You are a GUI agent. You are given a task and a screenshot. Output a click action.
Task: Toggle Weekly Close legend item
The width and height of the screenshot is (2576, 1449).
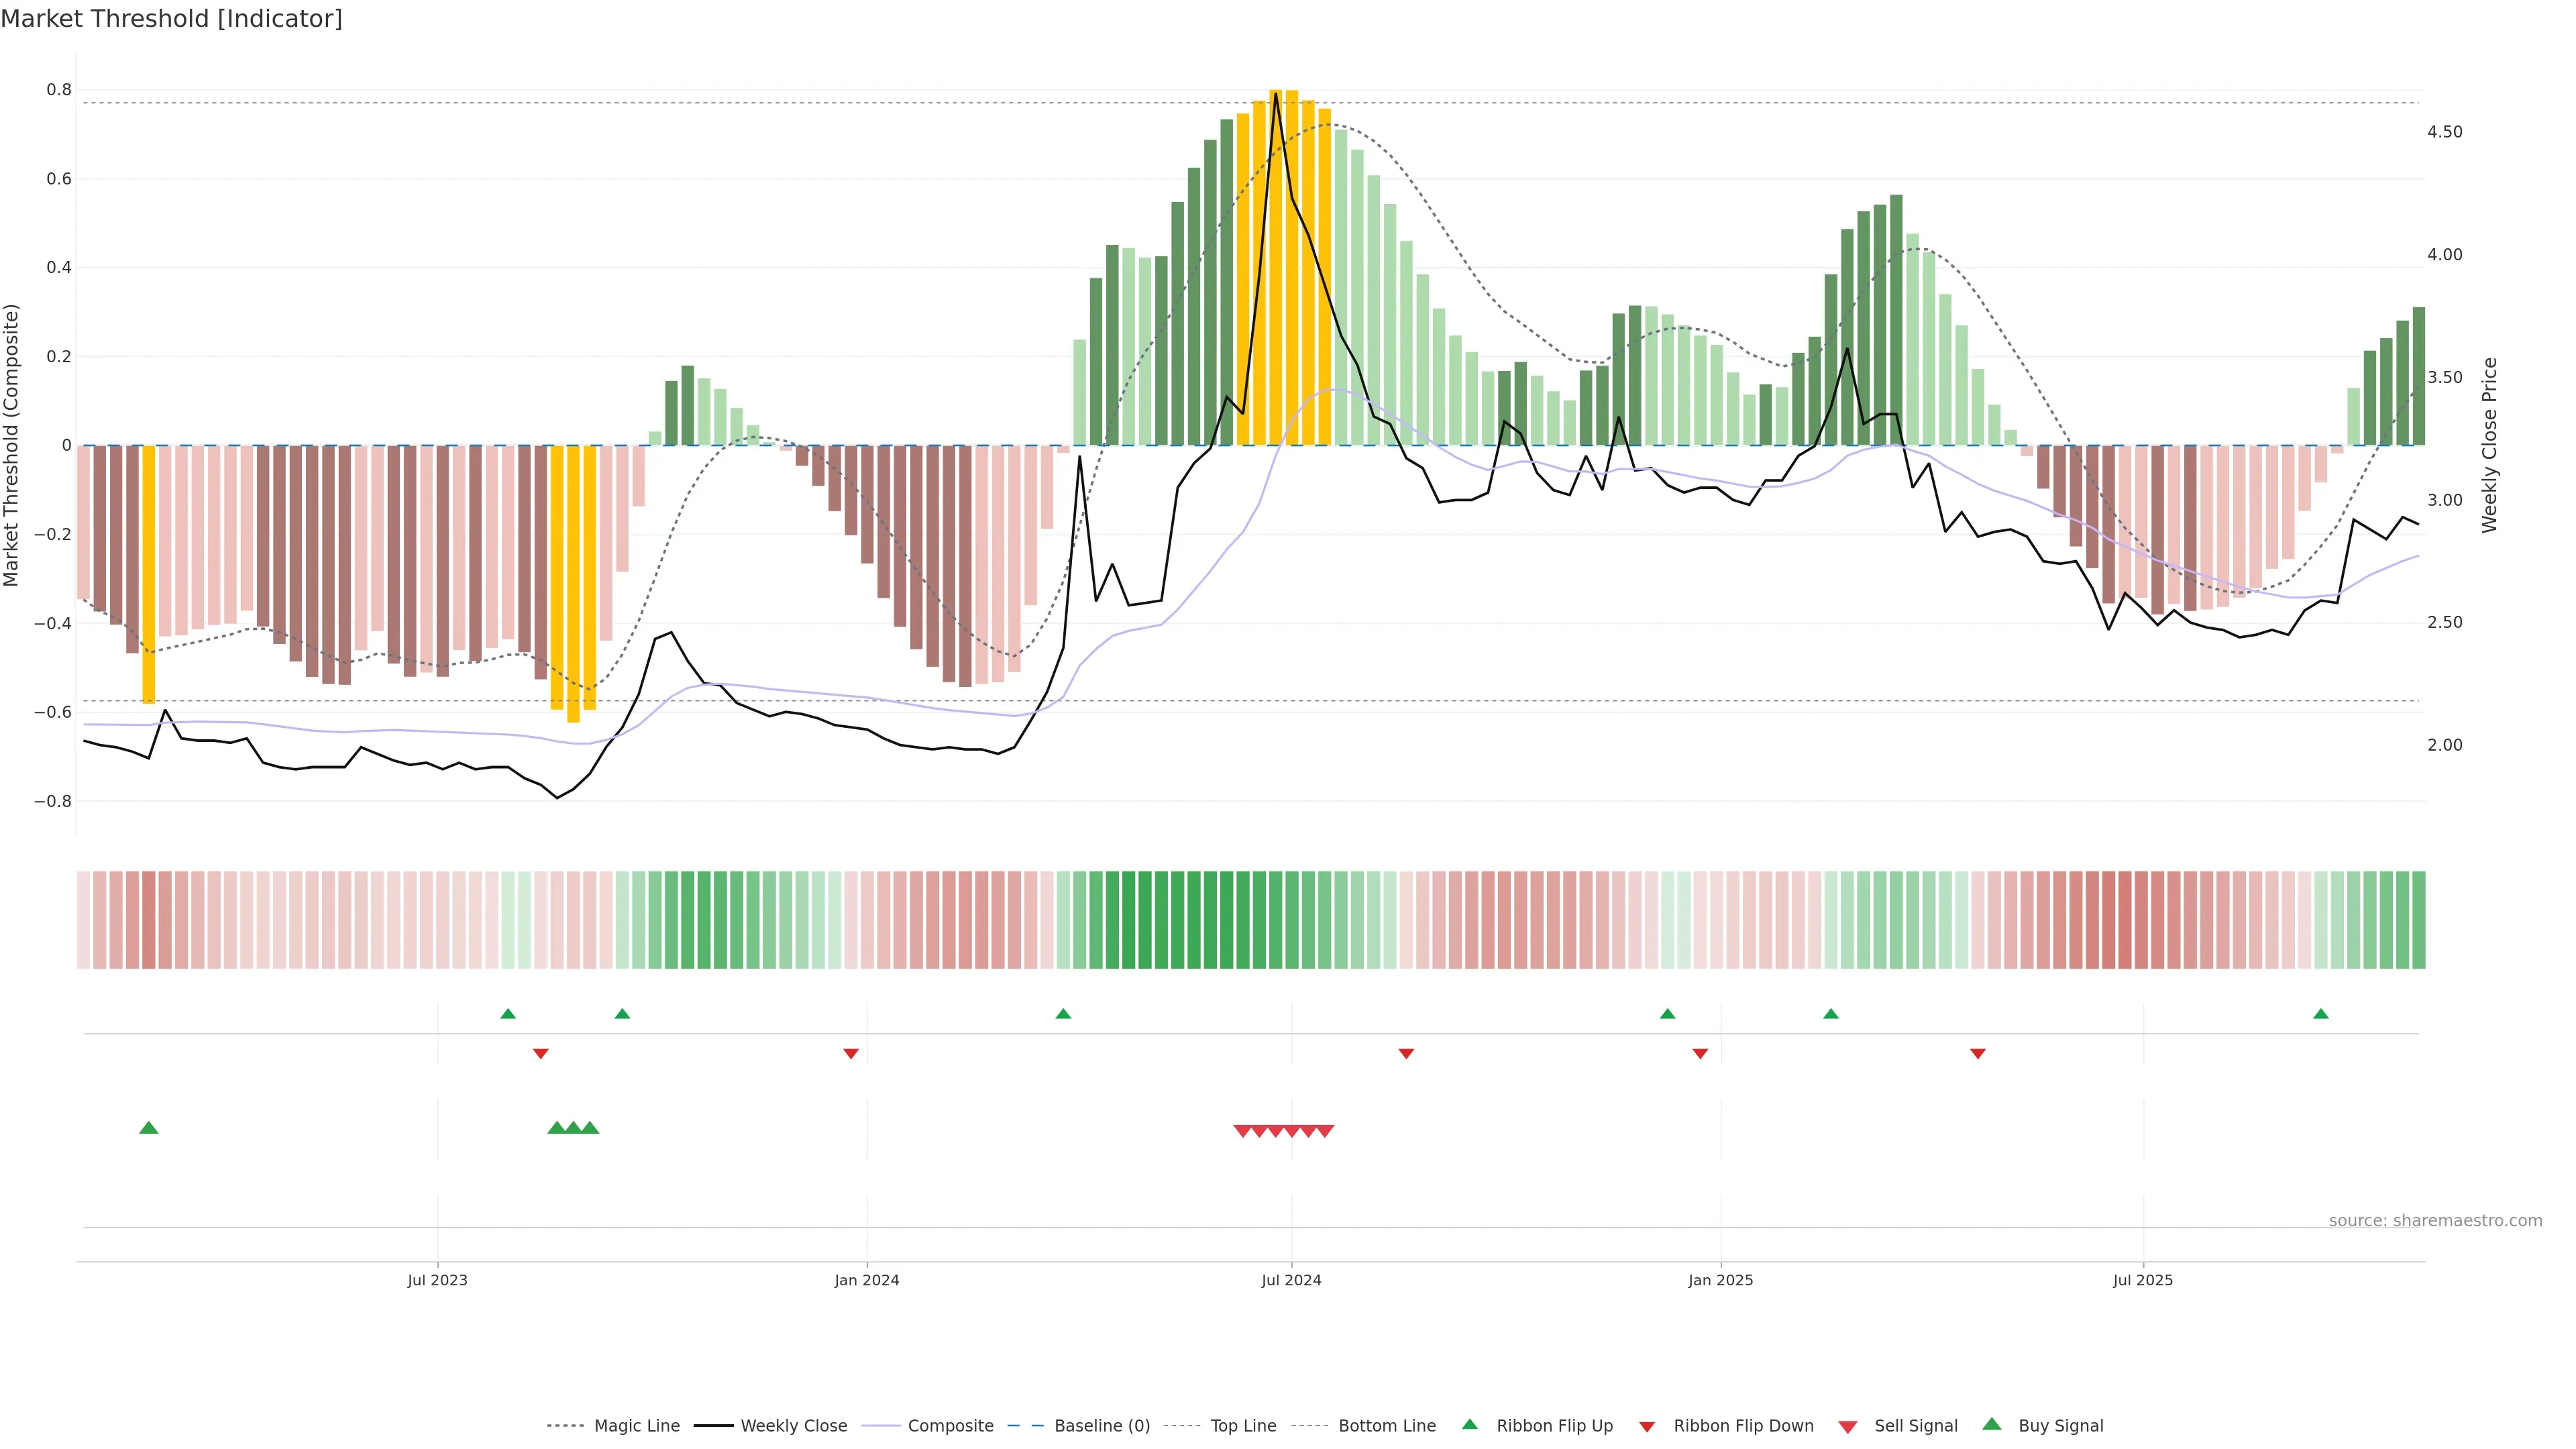pyautogui.click(x=793, y=1425)
